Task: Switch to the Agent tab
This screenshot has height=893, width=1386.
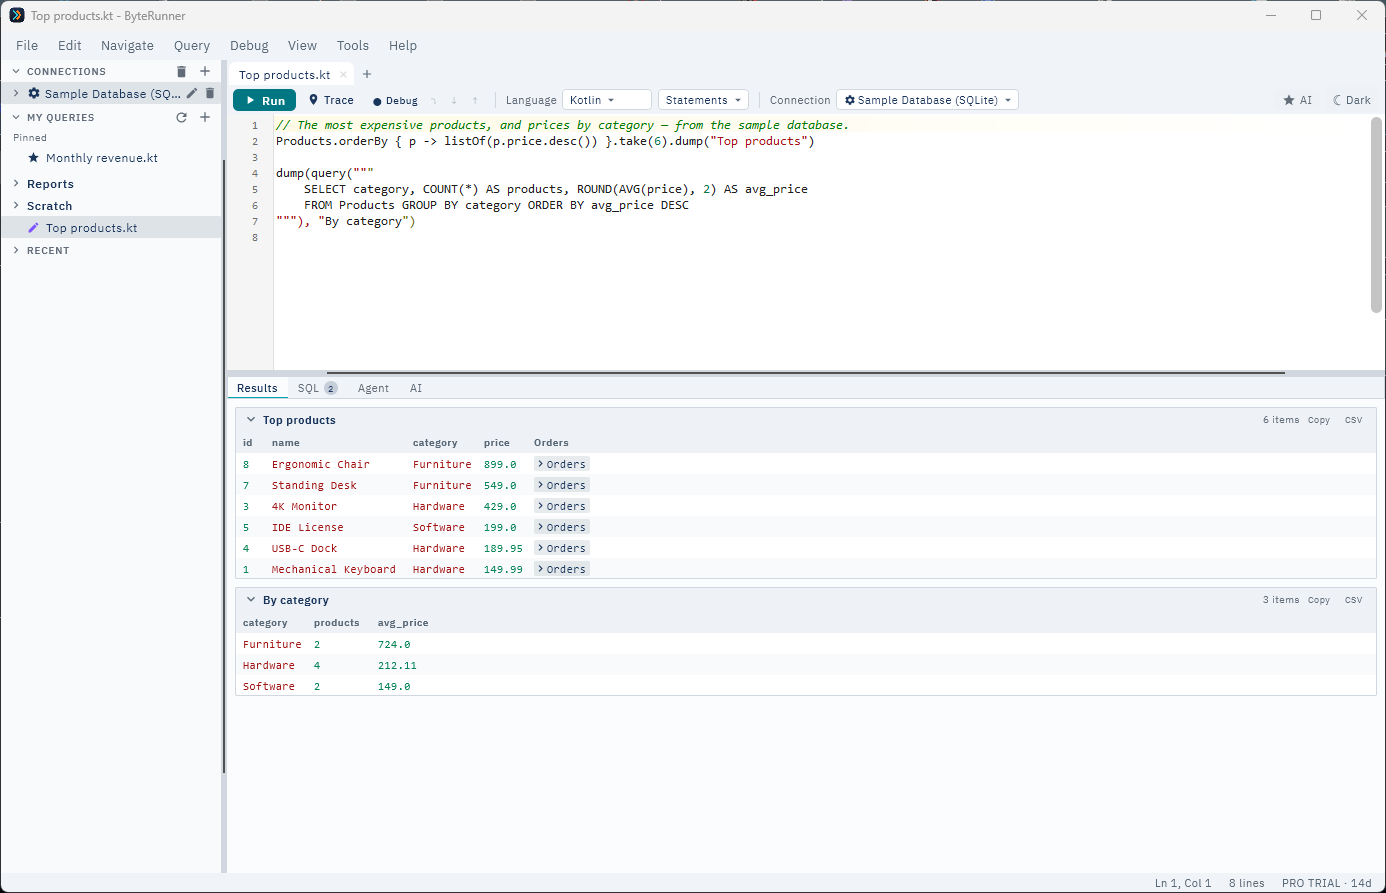Action: point(373,388)
